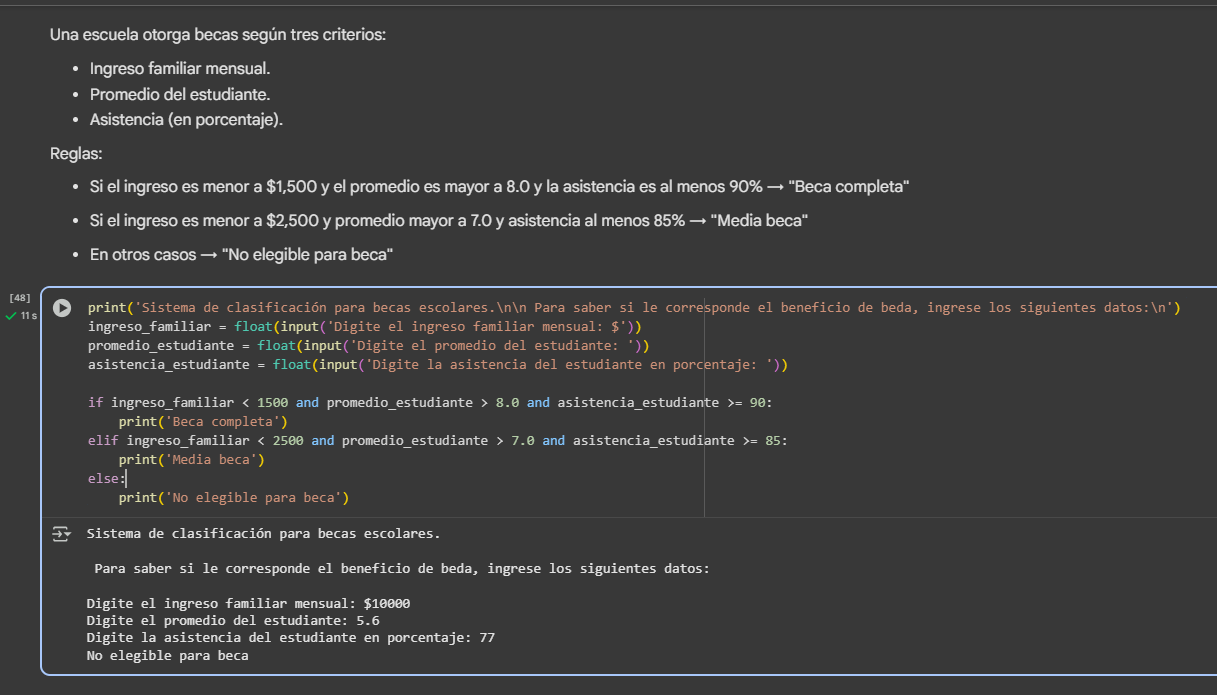Click output line 'Para saber si le corresponde el beneficio'
The width and height of the screenshot is (1217, 695).
[x=402, y=569]
